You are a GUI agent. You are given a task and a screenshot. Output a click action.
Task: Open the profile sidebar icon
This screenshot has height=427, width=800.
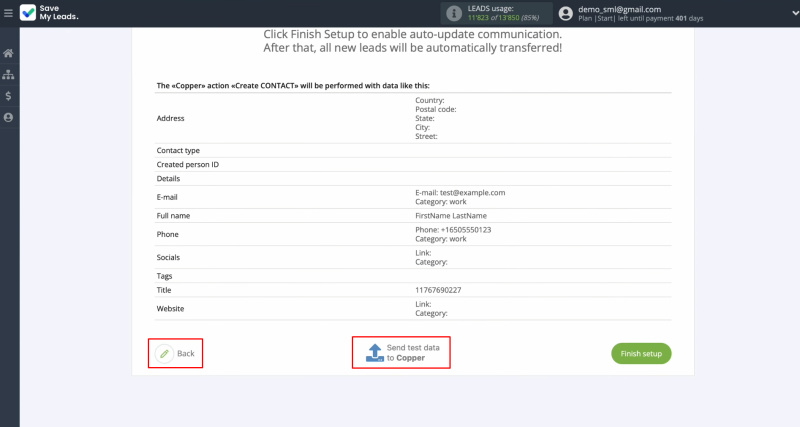[8, 118]
